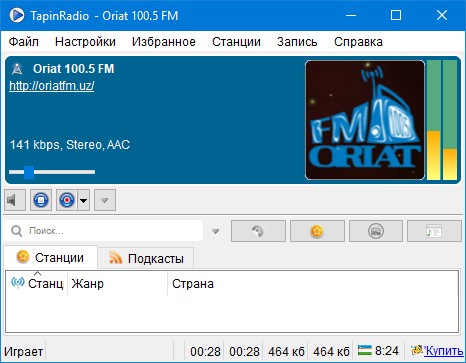Click the round radio stations button

point(376,231)
